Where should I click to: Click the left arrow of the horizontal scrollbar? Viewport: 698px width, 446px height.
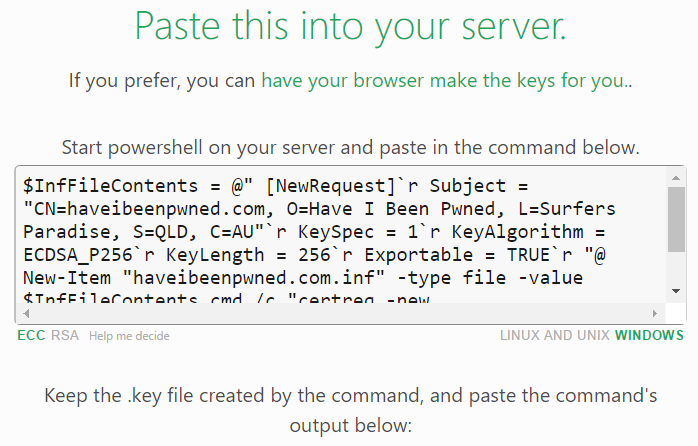click(x=27, y=313)
